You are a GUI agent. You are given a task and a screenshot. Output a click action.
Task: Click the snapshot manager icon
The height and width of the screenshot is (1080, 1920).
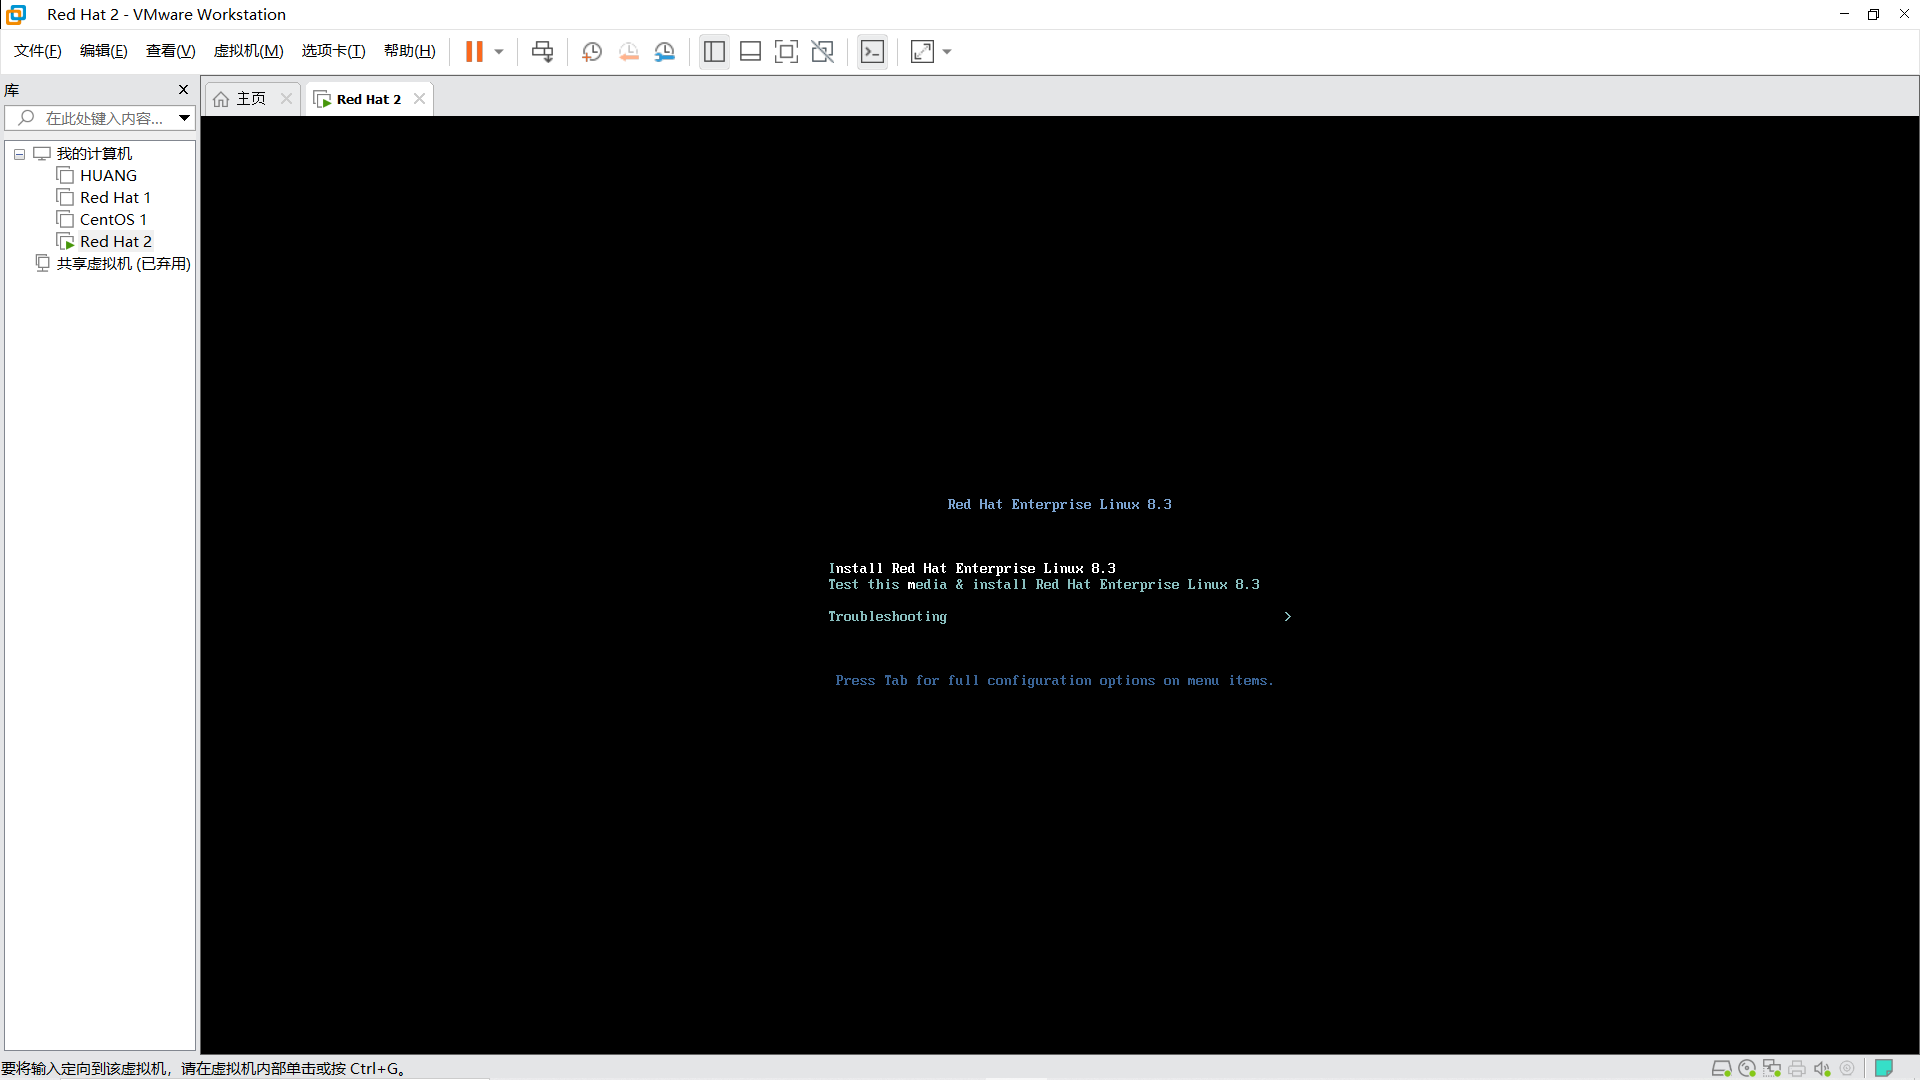pyautogui.click(x=665, y=51)
